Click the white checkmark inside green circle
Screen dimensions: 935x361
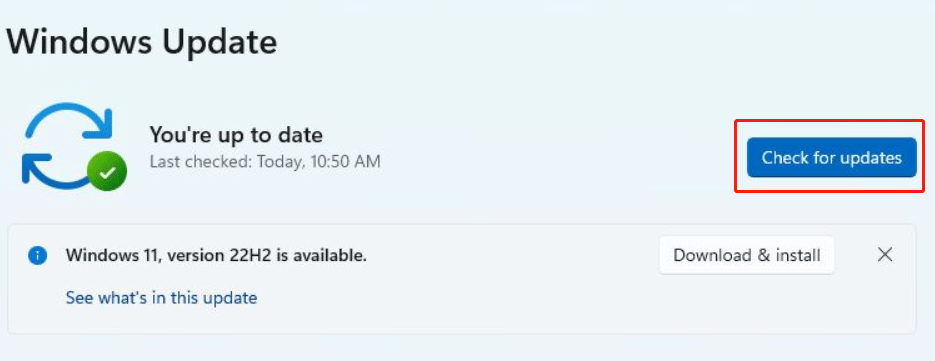pos(107,172)
